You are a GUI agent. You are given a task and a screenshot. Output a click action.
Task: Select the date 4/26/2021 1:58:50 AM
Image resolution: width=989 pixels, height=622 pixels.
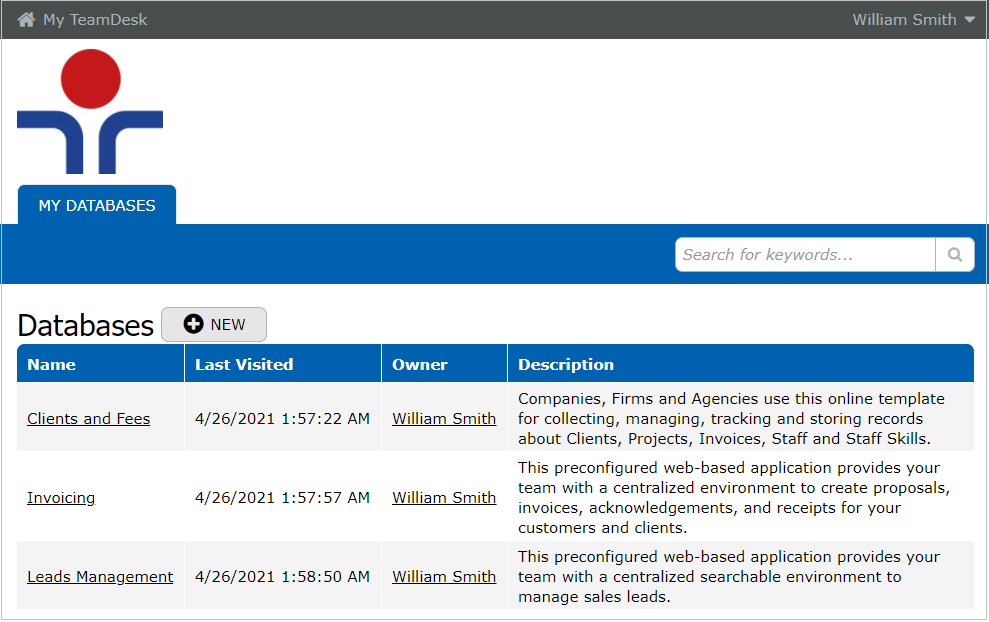pos(283,577)
